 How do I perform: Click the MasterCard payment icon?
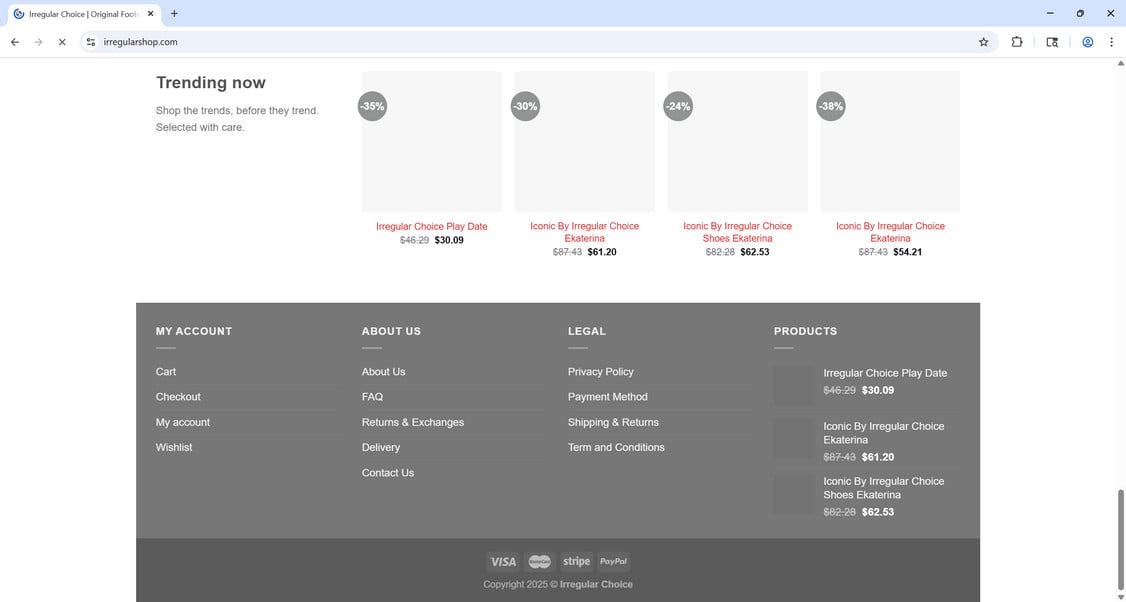(539, 562)
